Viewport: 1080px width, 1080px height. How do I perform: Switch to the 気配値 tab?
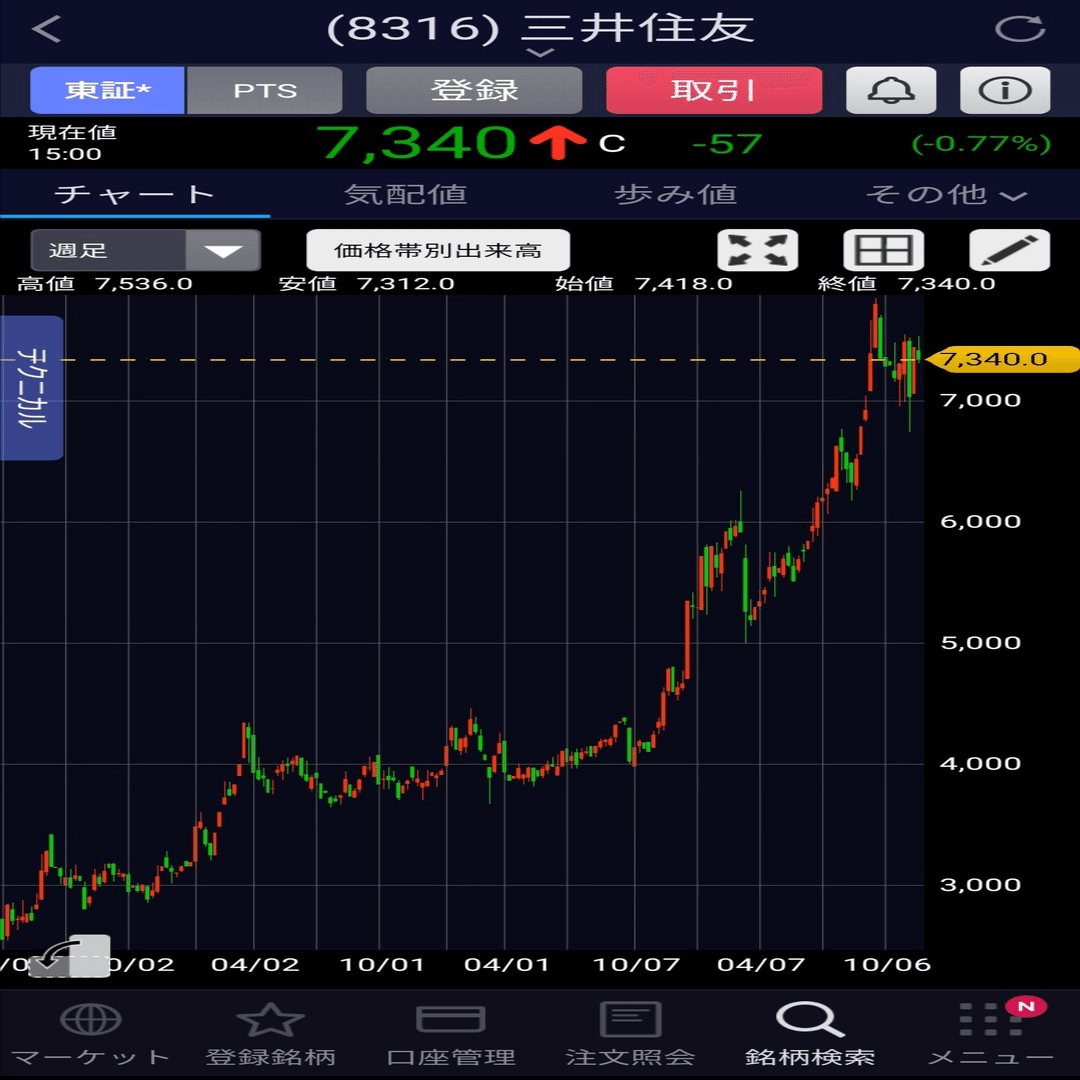(x=406, y=195)
